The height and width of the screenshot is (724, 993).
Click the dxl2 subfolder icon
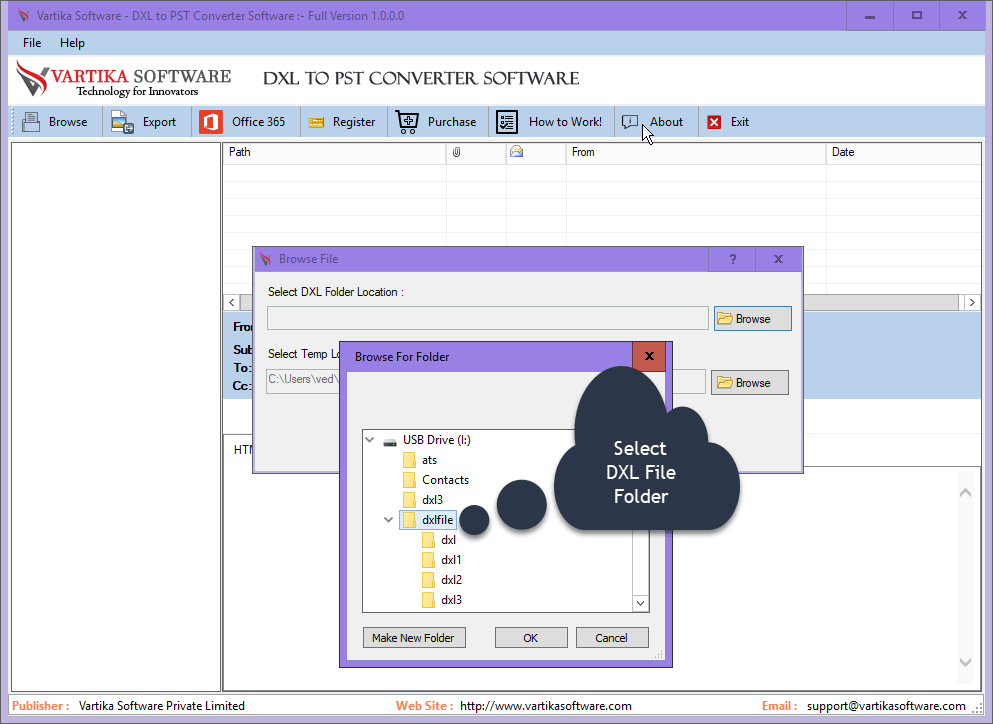click(x=429, y=580)
